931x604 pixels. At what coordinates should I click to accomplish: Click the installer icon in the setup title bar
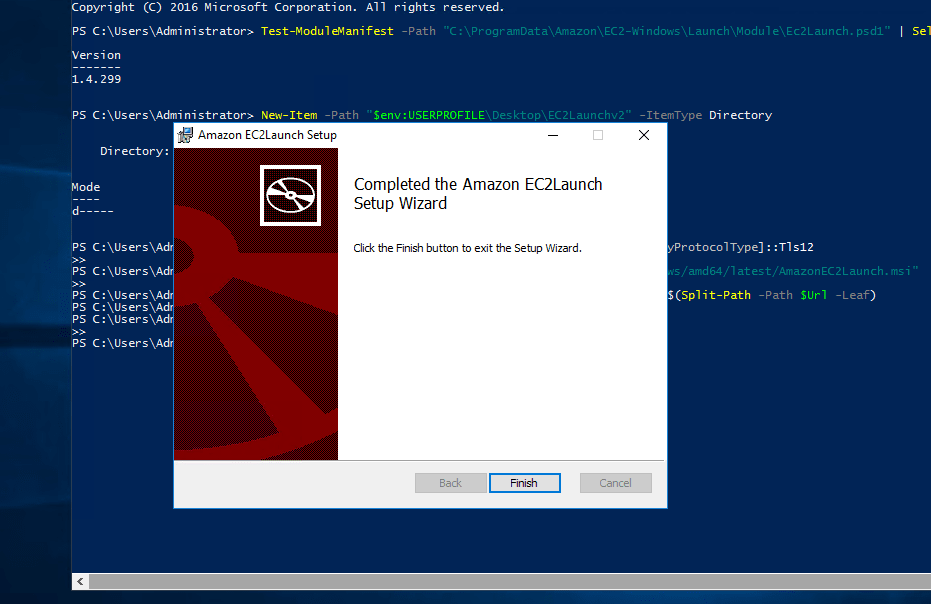pos(185,135)
